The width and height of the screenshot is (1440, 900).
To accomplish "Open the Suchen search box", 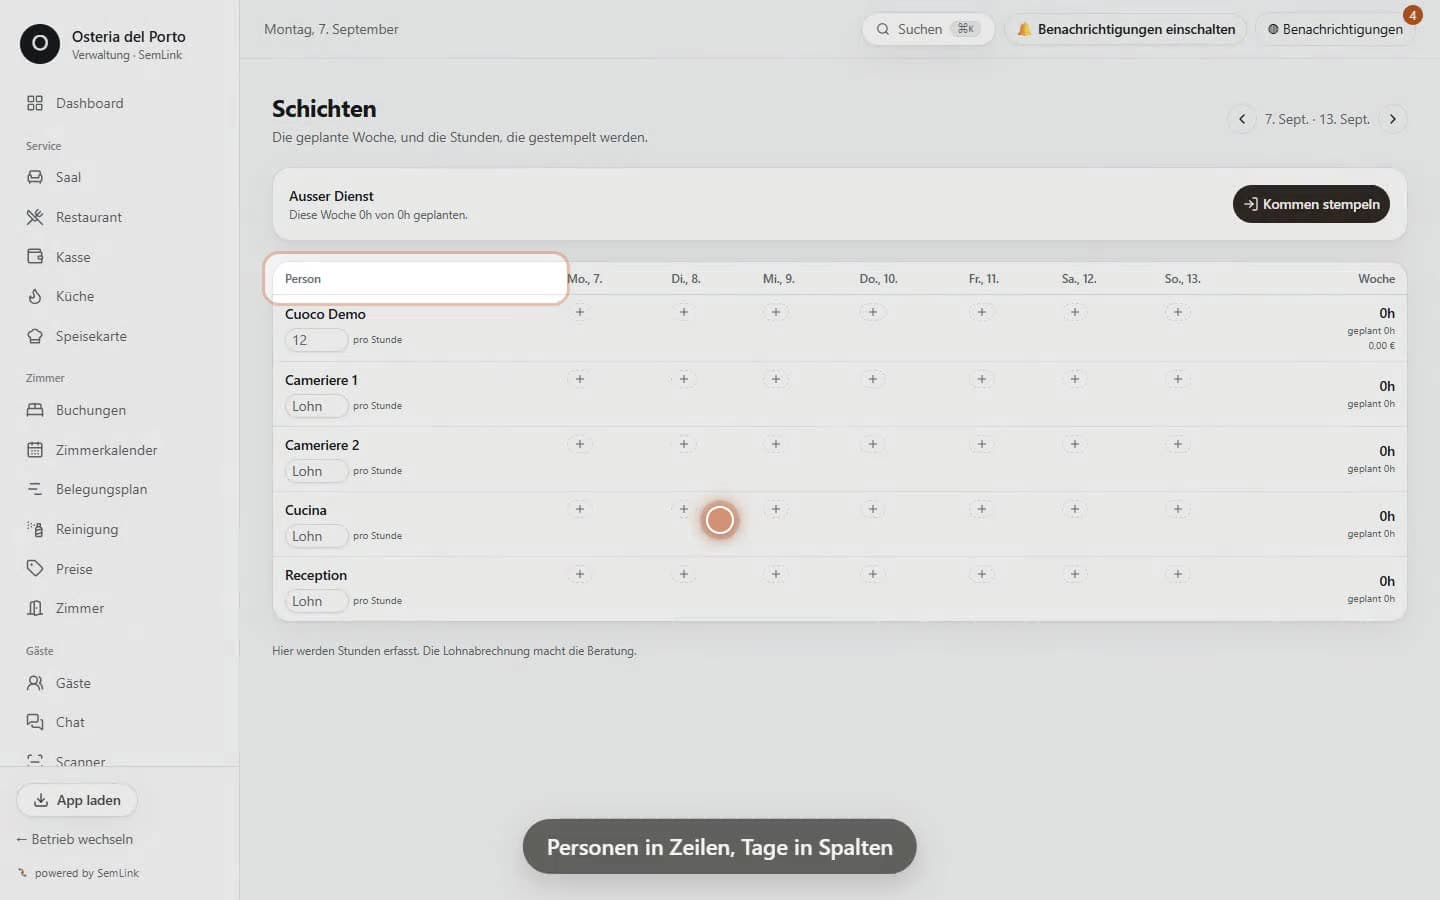I will tap(927, 29).
